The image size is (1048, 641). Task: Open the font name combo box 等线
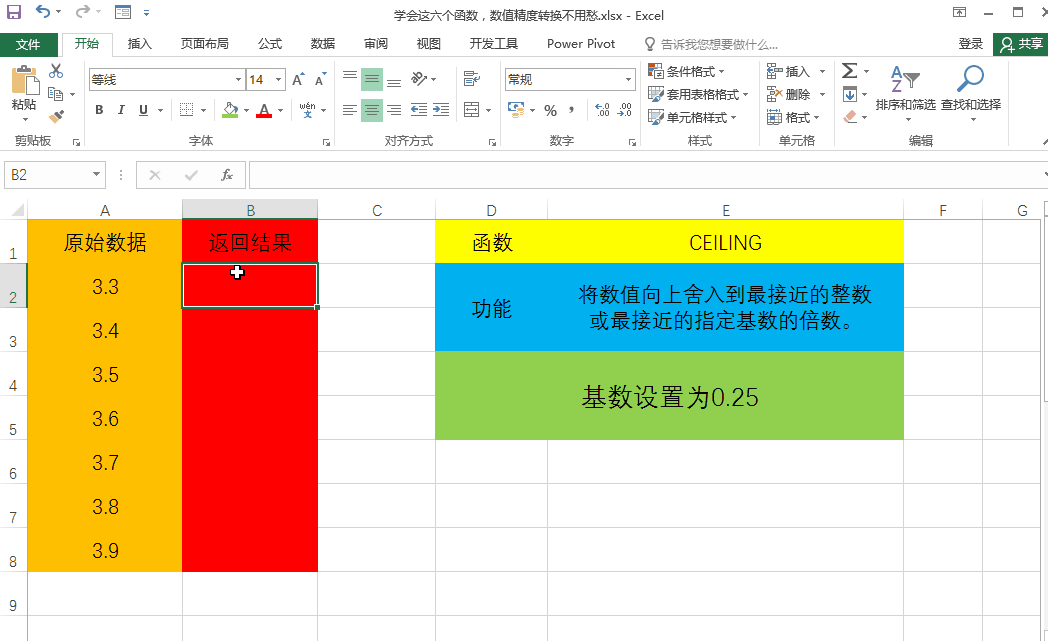pyautogui.click(x=166, y=80)
